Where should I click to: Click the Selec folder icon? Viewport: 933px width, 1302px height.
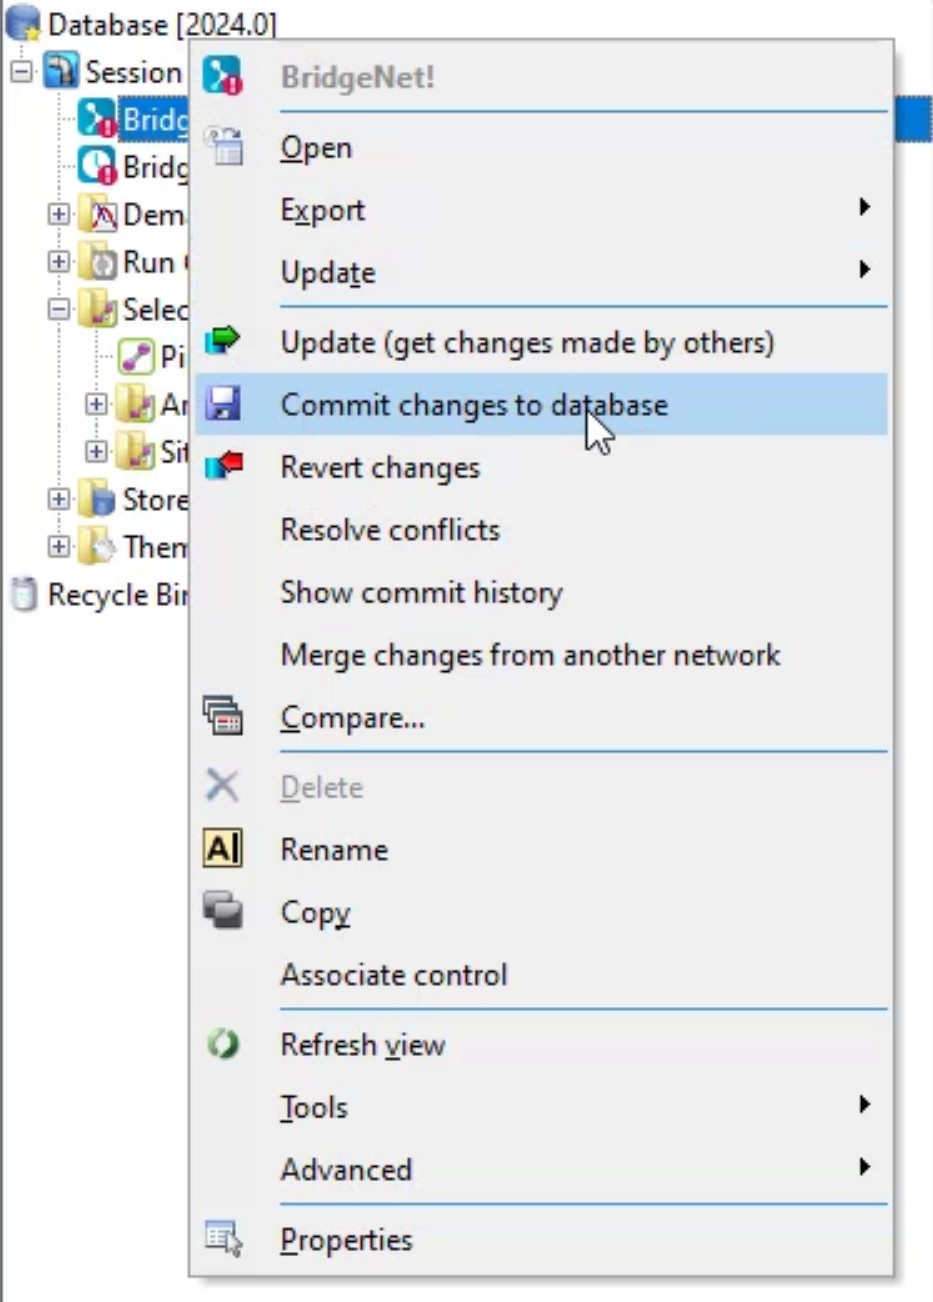98,309
